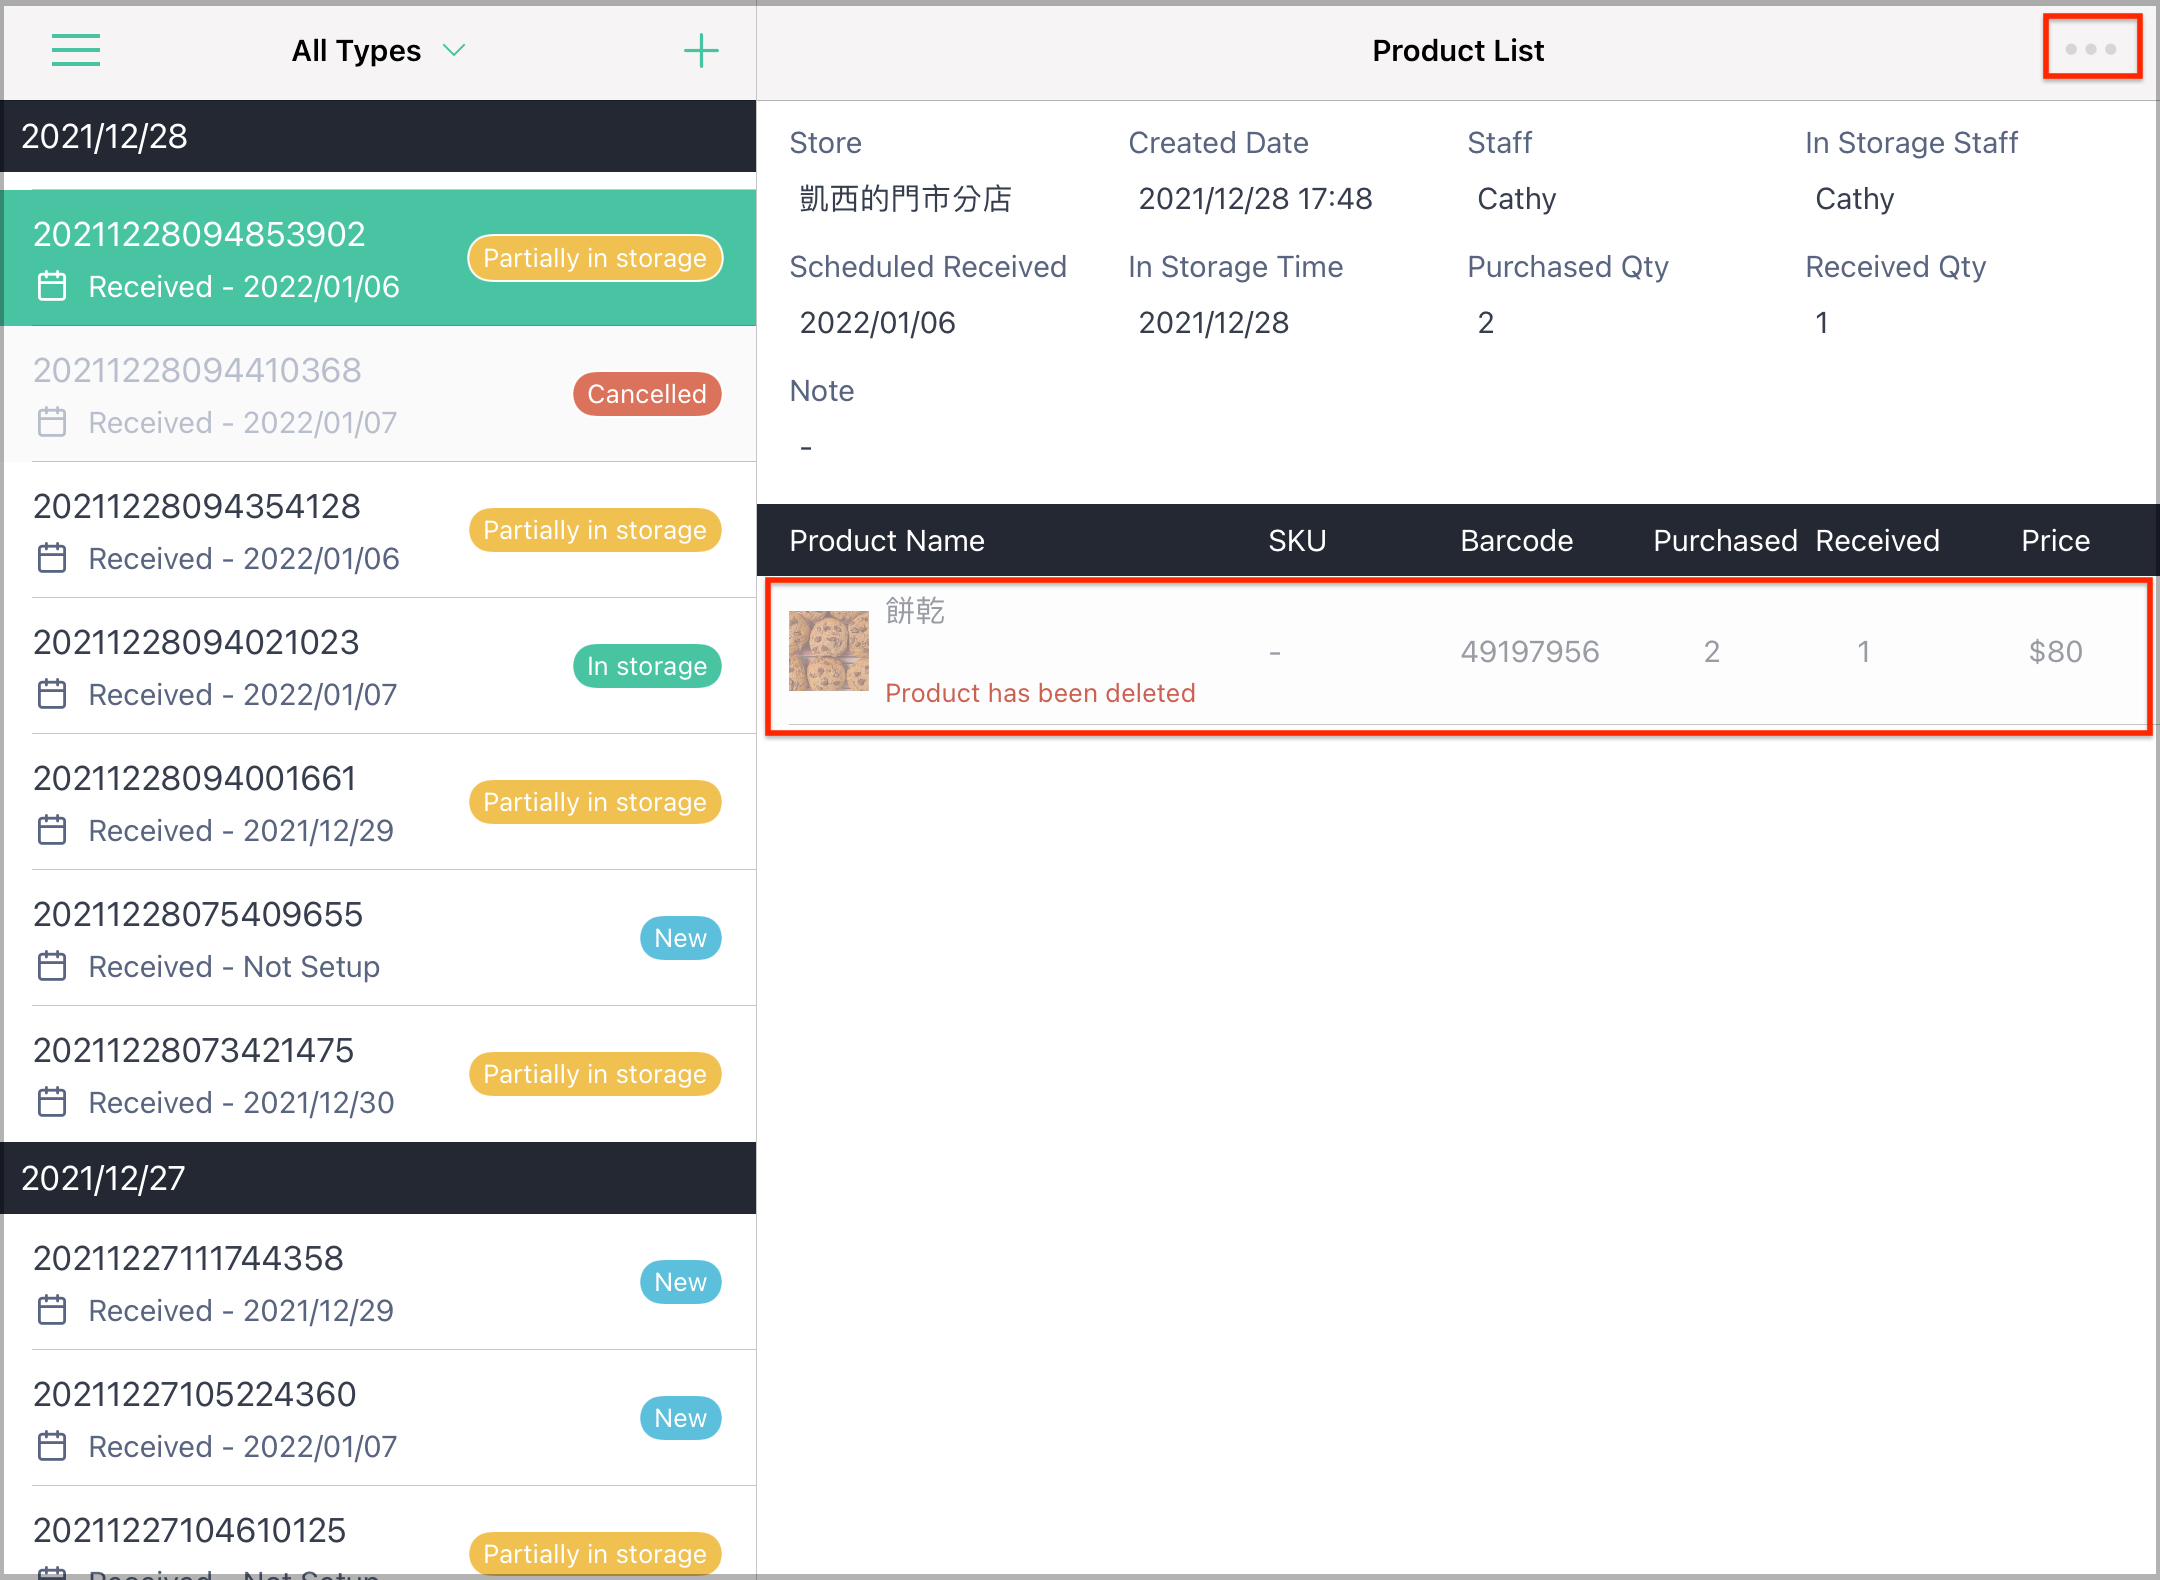This screenshot has width=2160, height=1580.
Task: Click calendar icon of order 20211228094853902
Action: [52, 287]
